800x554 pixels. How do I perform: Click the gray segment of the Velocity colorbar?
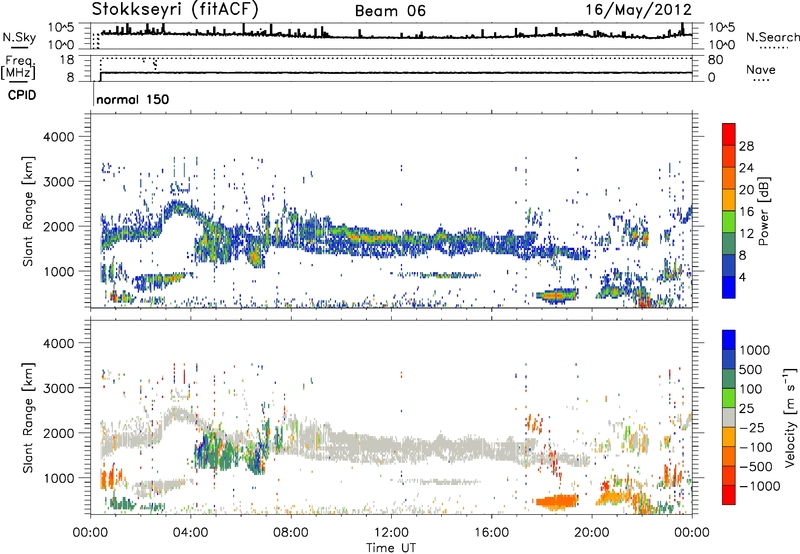(729, 417)
